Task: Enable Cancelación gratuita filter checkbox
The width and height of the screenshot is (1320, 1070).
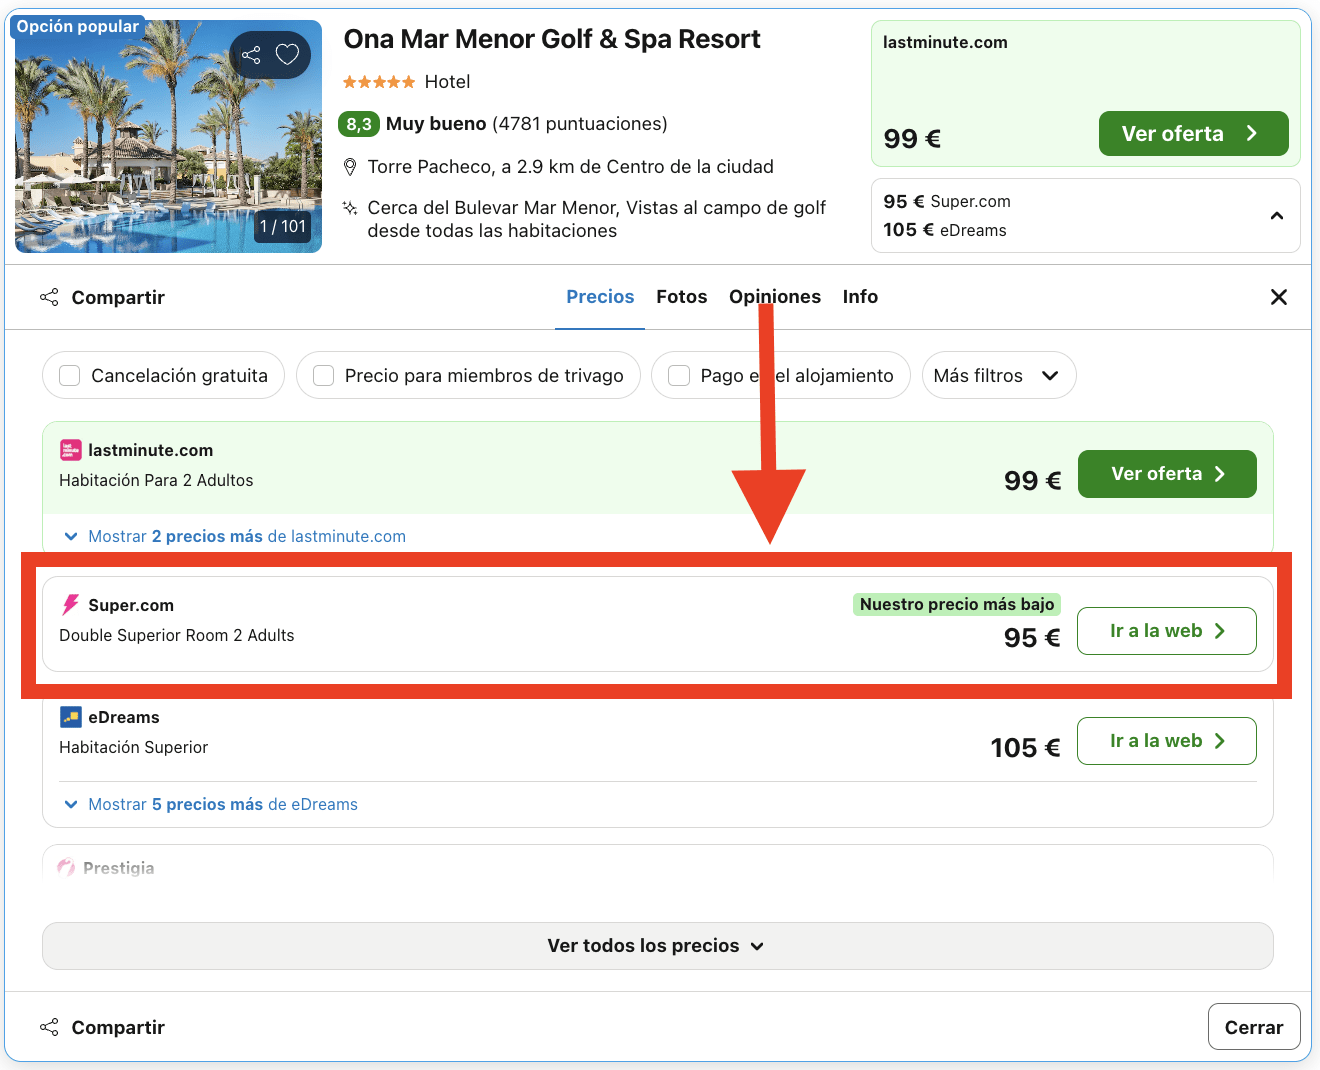Action: click(70, 375)
